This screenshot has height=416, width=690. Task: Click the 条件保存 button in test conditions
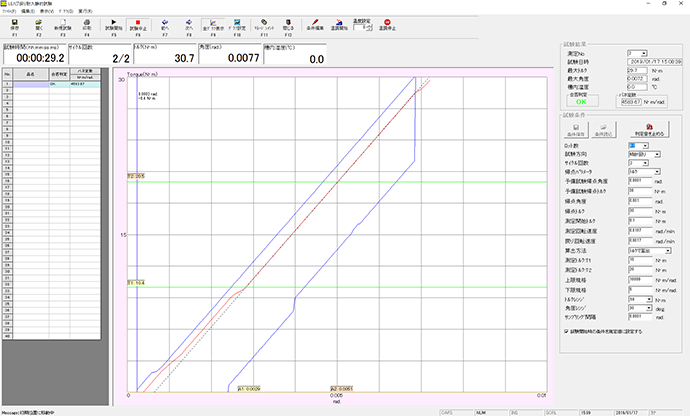click(x=576, y=130)
